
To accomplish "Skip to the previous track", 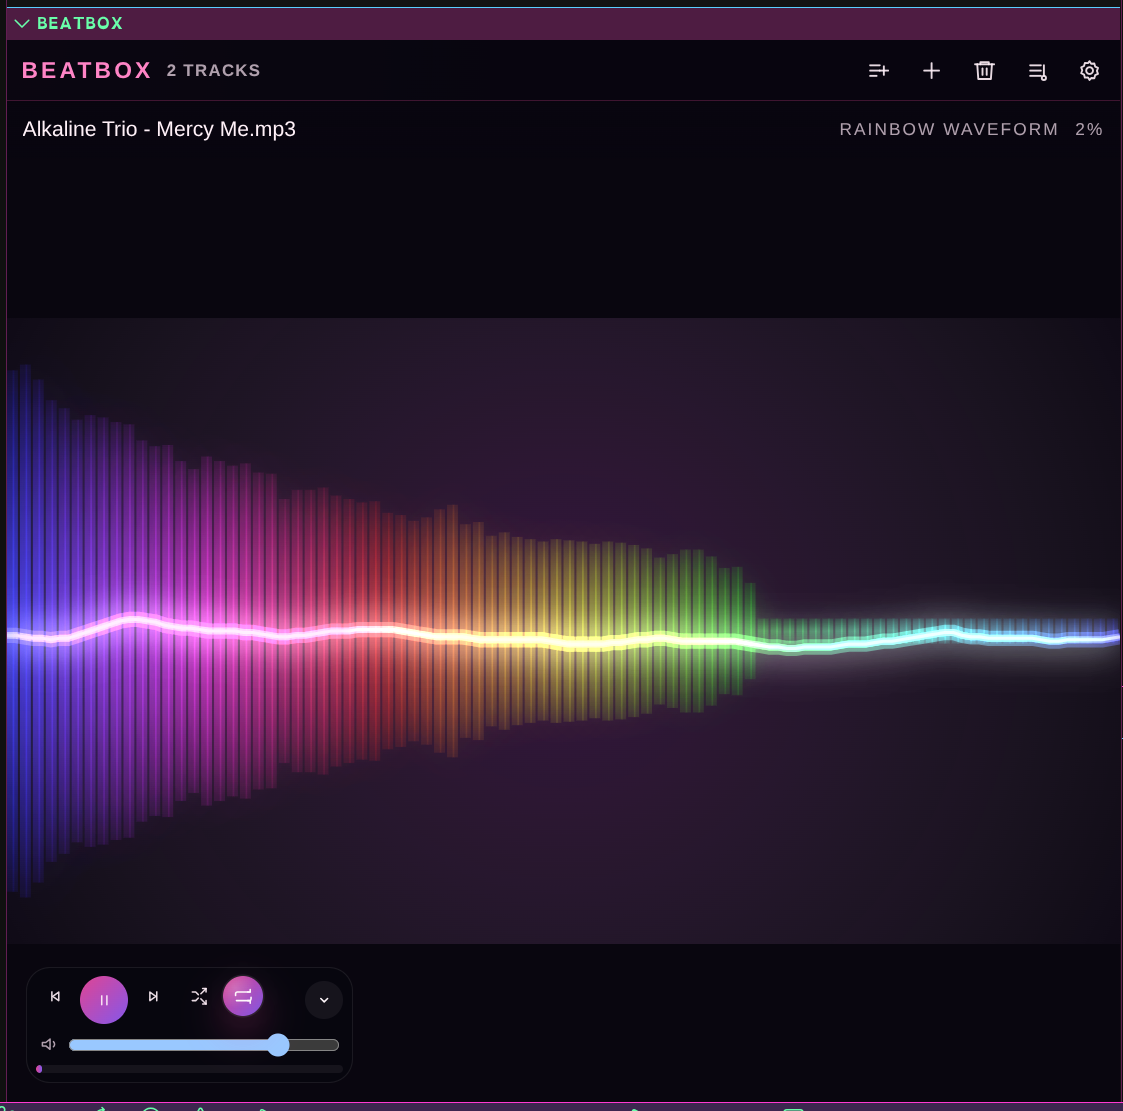I will (55, 996).
